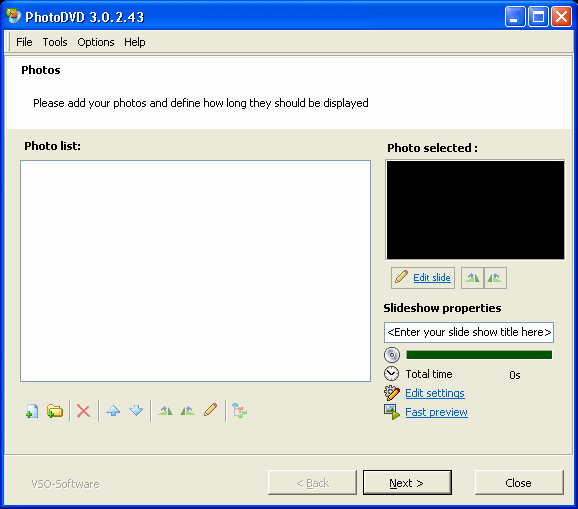
Task: Rotate right button beside Edit slide
Action: (495, 278)
